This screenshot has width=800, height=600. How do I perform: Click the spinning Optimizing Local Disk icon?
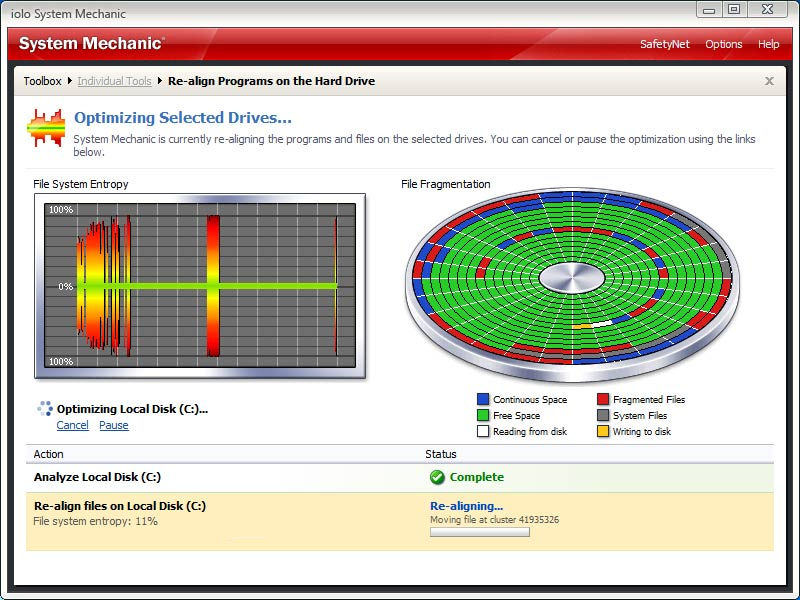(x=44, y=408)
